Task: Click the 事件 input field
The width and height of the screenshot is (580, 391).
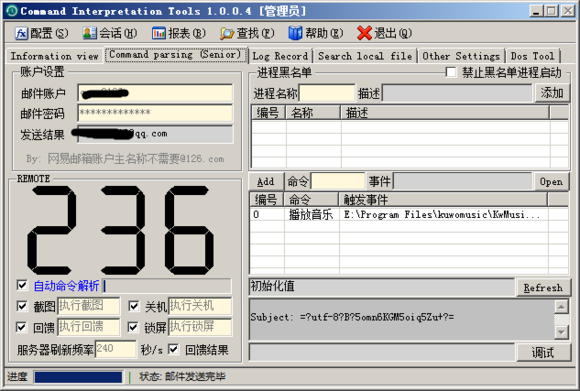Action: (462, 181)
